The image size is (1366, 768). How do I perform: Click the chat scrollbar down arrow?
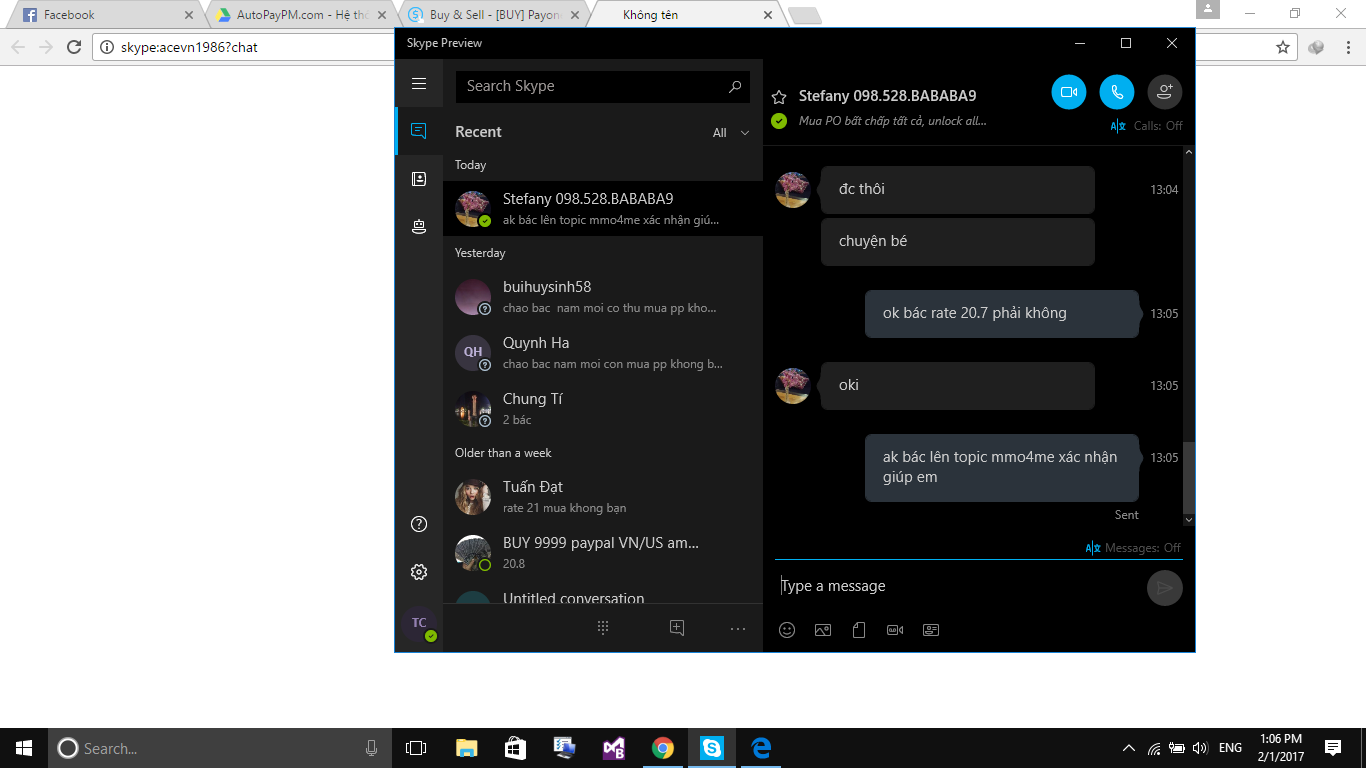click(1189, 520)
